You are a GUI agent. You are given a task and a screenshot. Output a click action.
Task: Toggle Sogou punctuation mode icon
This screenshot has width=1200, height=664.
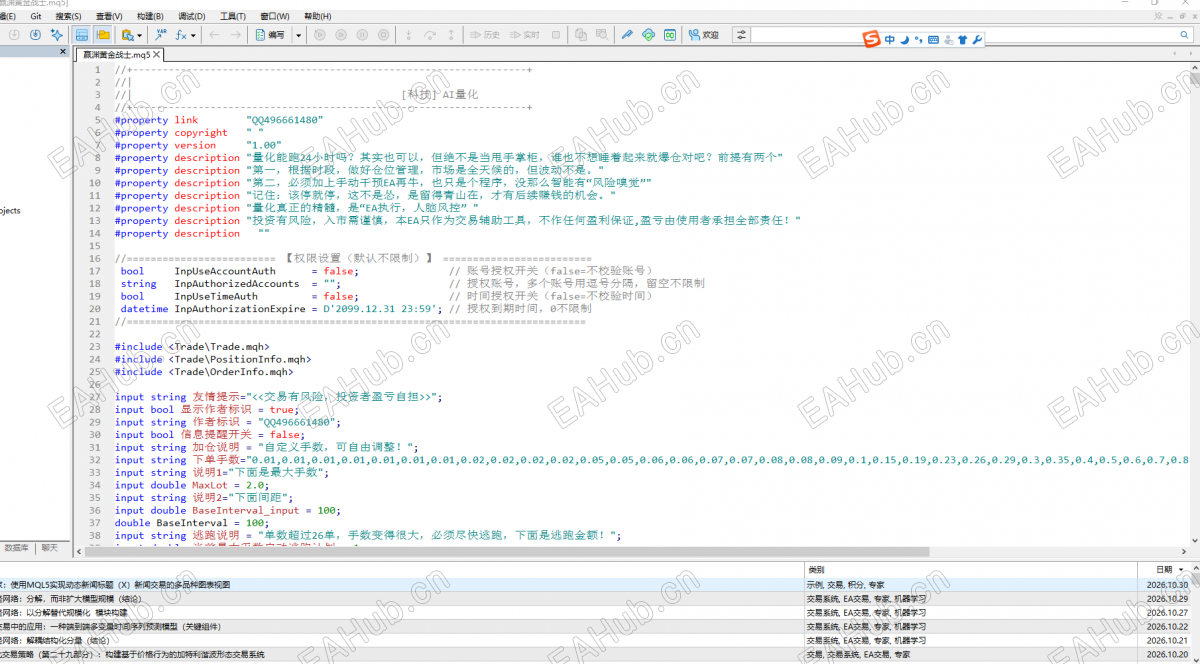coord(918,40)
